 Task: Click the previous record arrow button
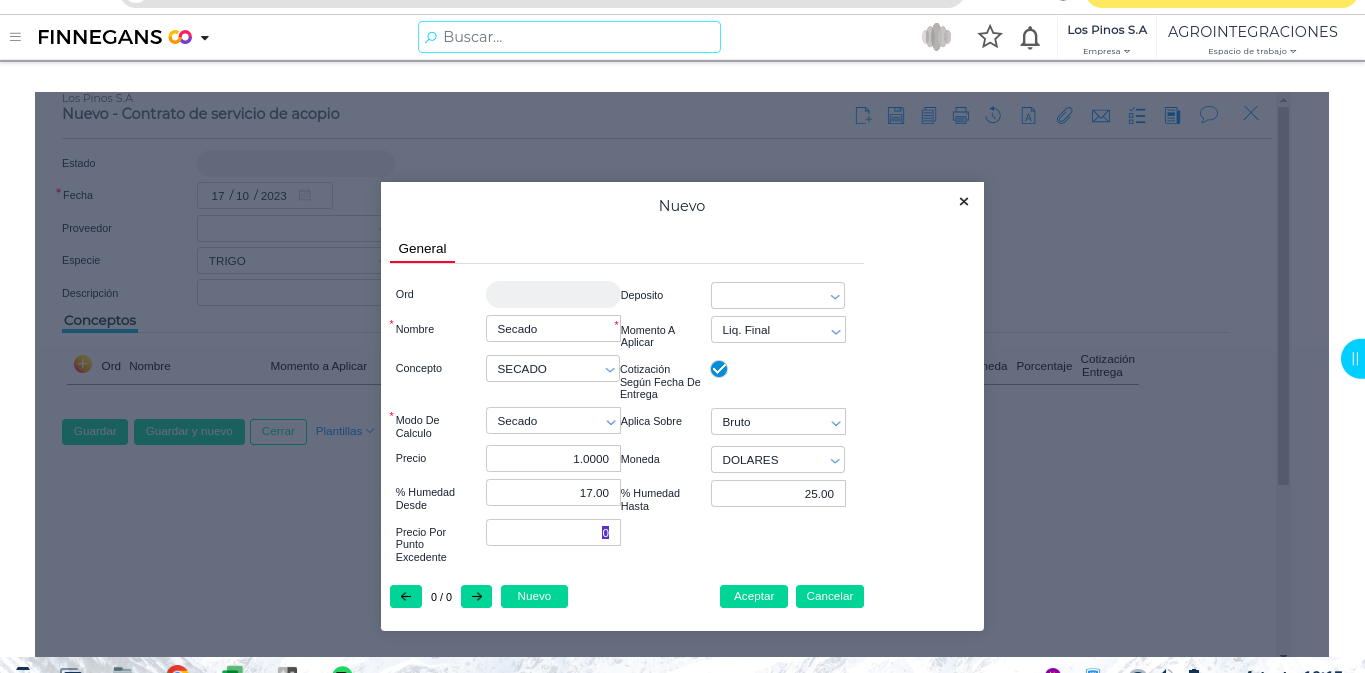coord(405,597)
